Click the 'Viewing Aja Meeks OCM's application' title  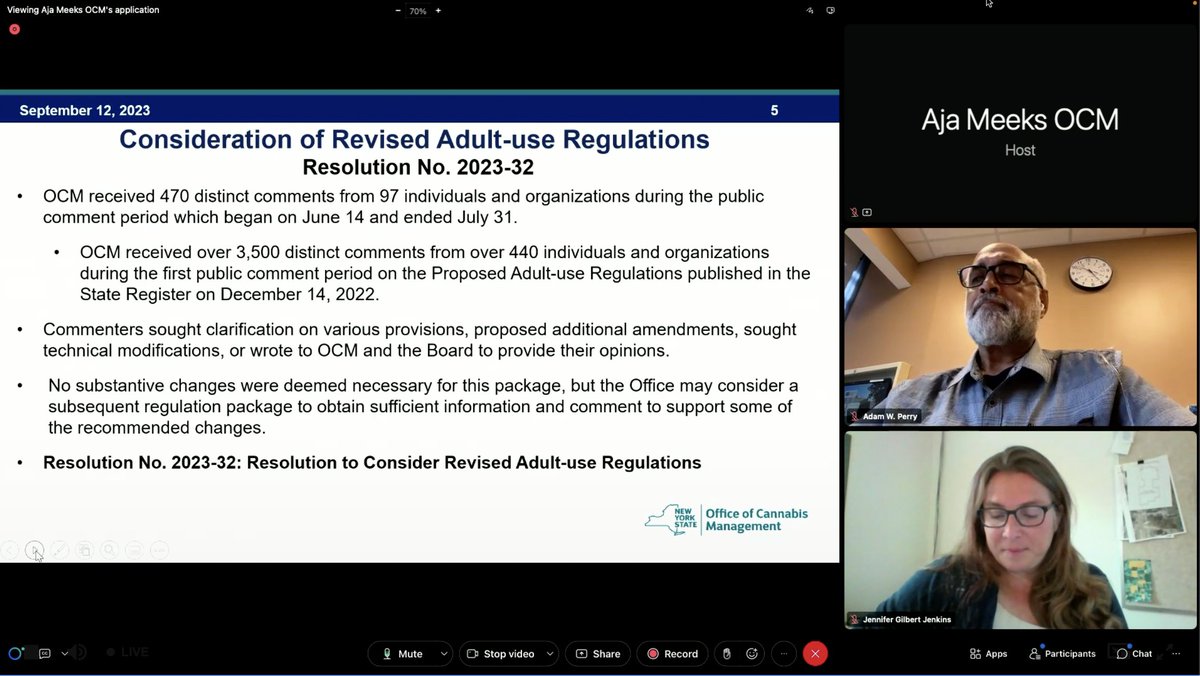click(83, 10)
